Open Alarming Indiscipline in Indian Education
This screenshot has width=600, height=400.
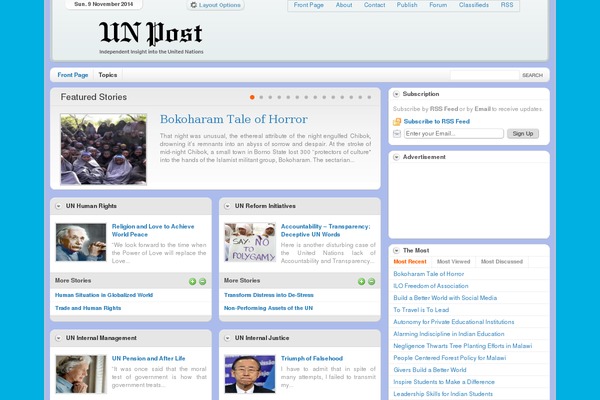448,334
